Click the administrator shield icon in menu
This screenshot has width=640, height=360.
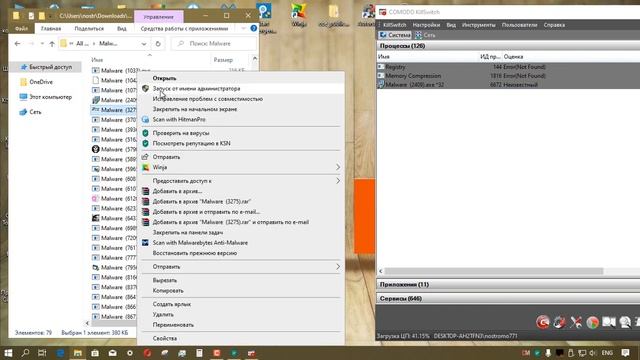(145, 88)
